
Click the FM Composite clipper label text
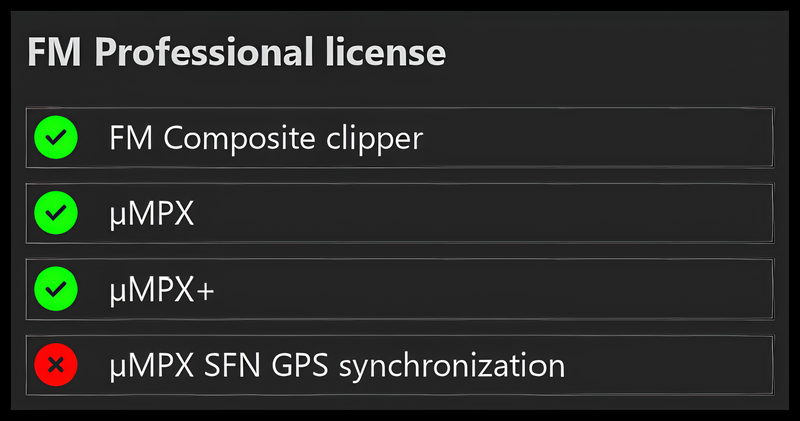266,139
